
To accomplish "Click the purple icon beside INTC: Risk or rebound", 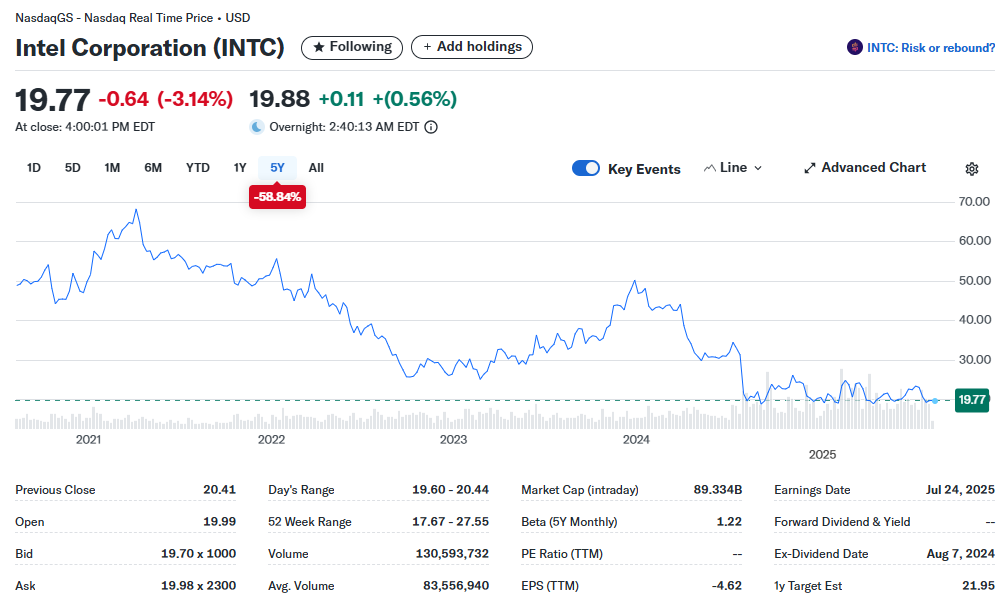I will pos(854,48).
